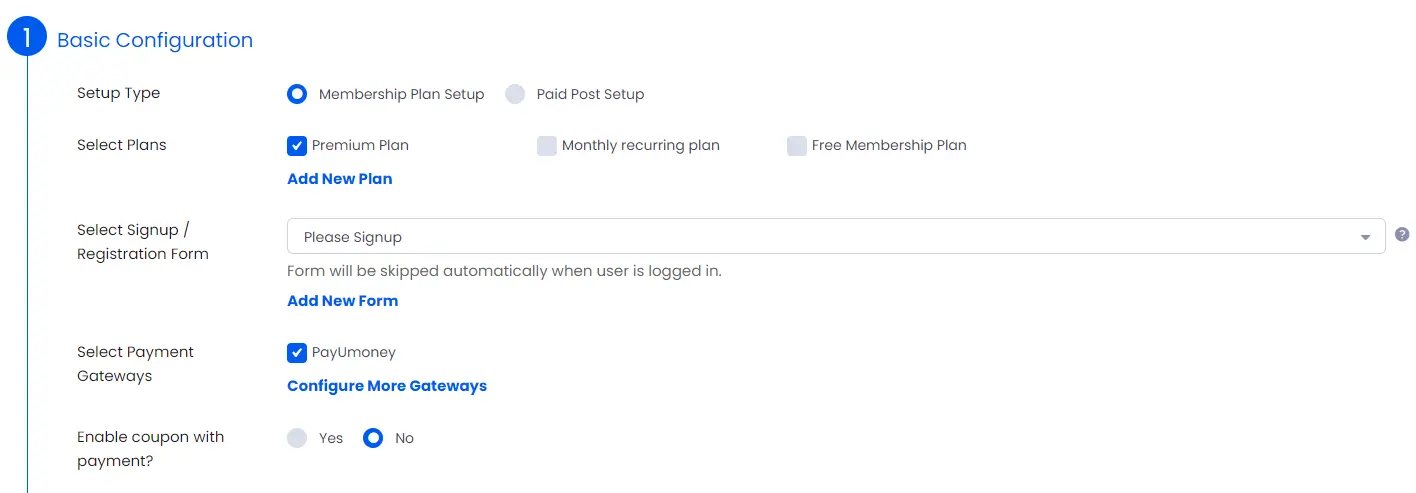Uncheck the Premium Plan checkbox
Image resolution: width=1416 pixels, height=493 pixels.
pos(297,146)
